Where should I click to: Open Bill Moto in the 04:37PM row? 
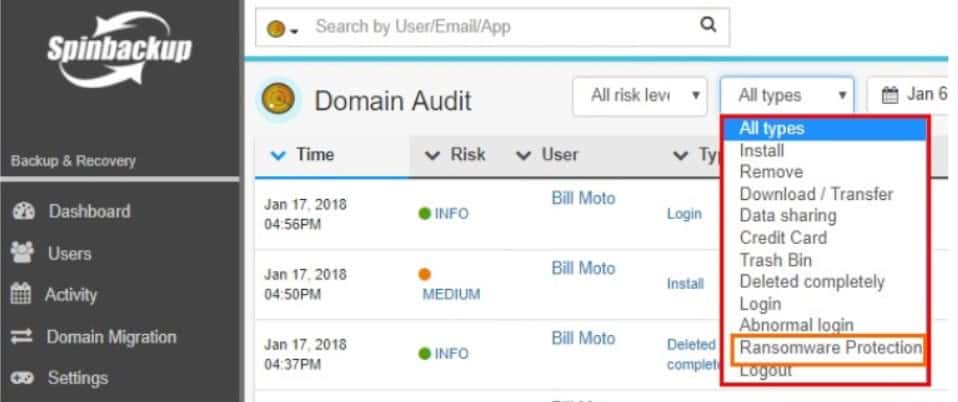tap(583, 339)
